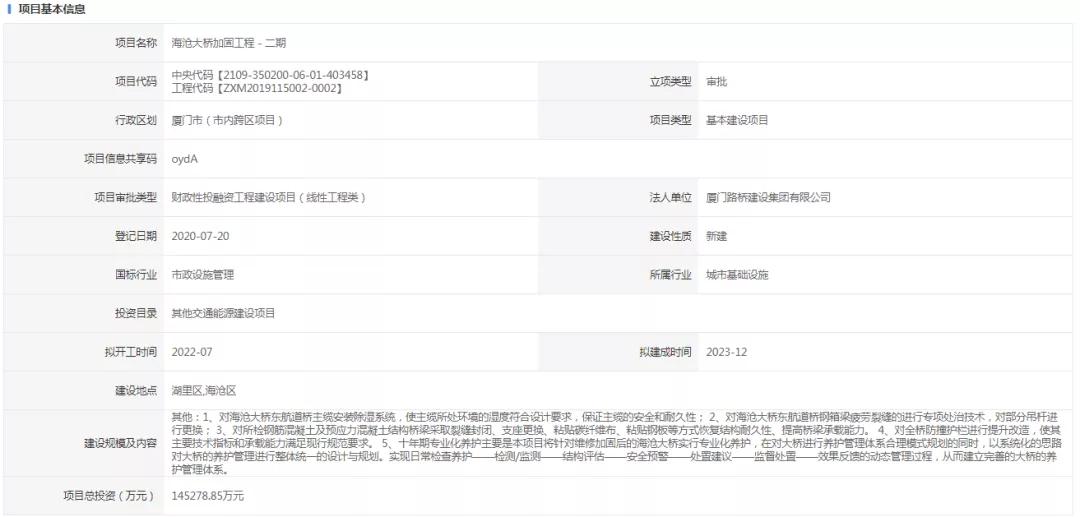
Task: Select the 投资目录 label
Action: pos(136,313)
